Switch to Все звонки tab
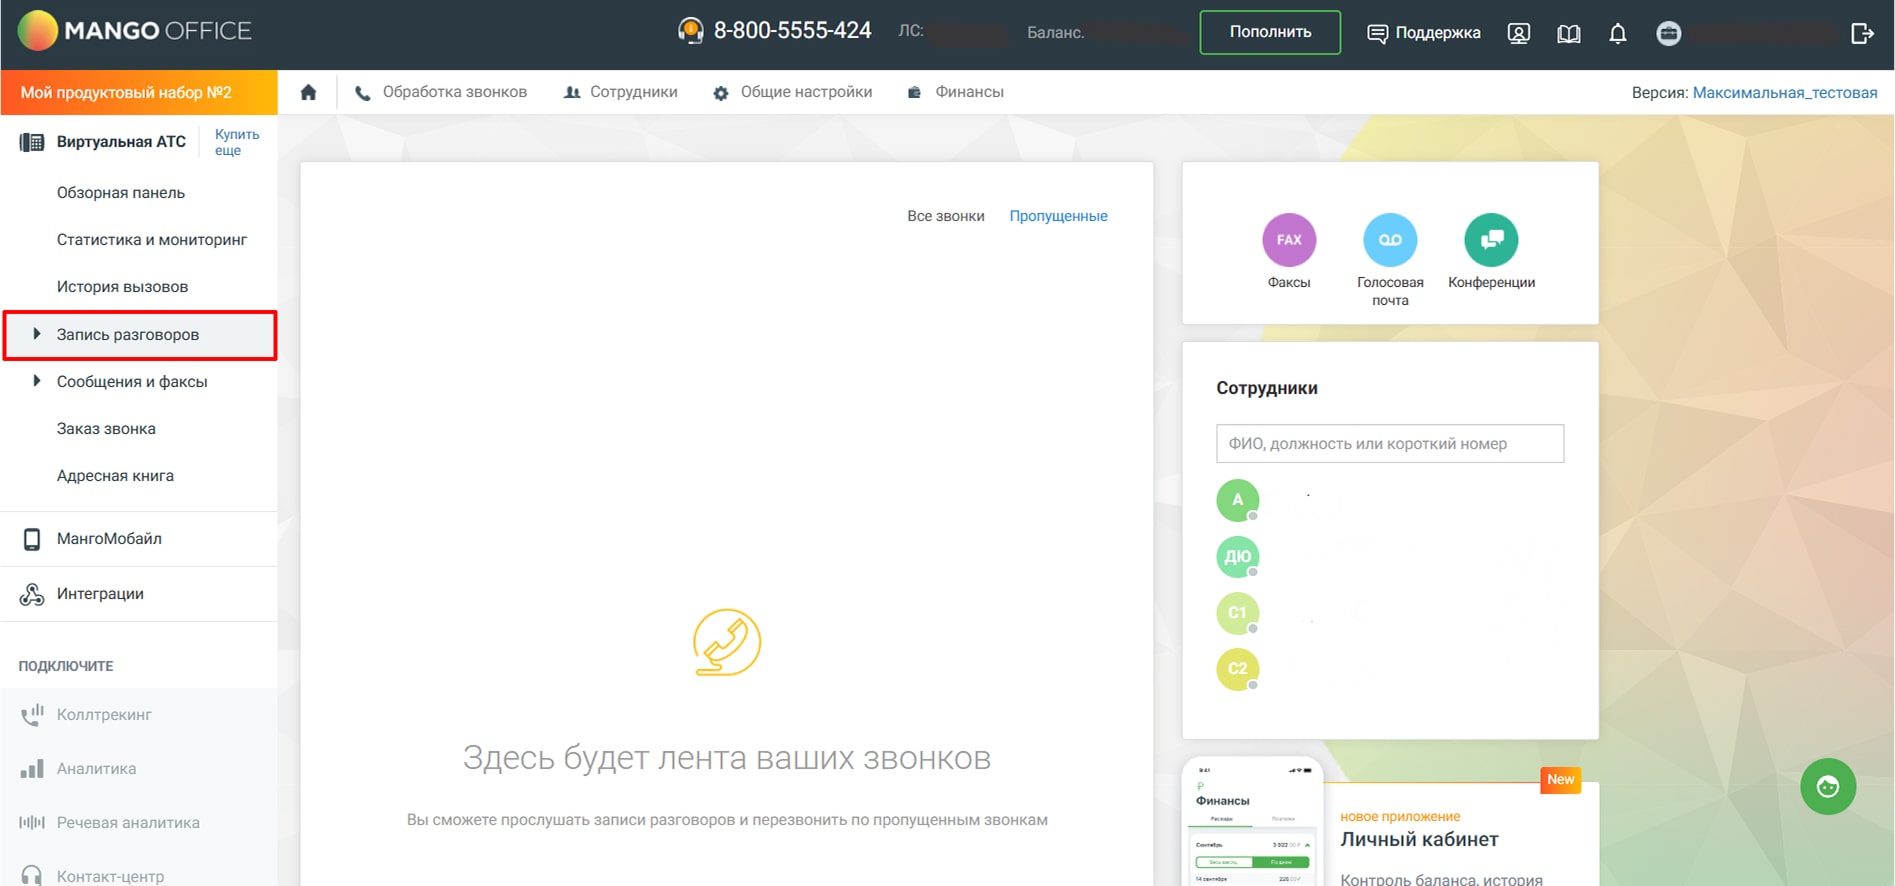1895x886 pixels. 945,216
